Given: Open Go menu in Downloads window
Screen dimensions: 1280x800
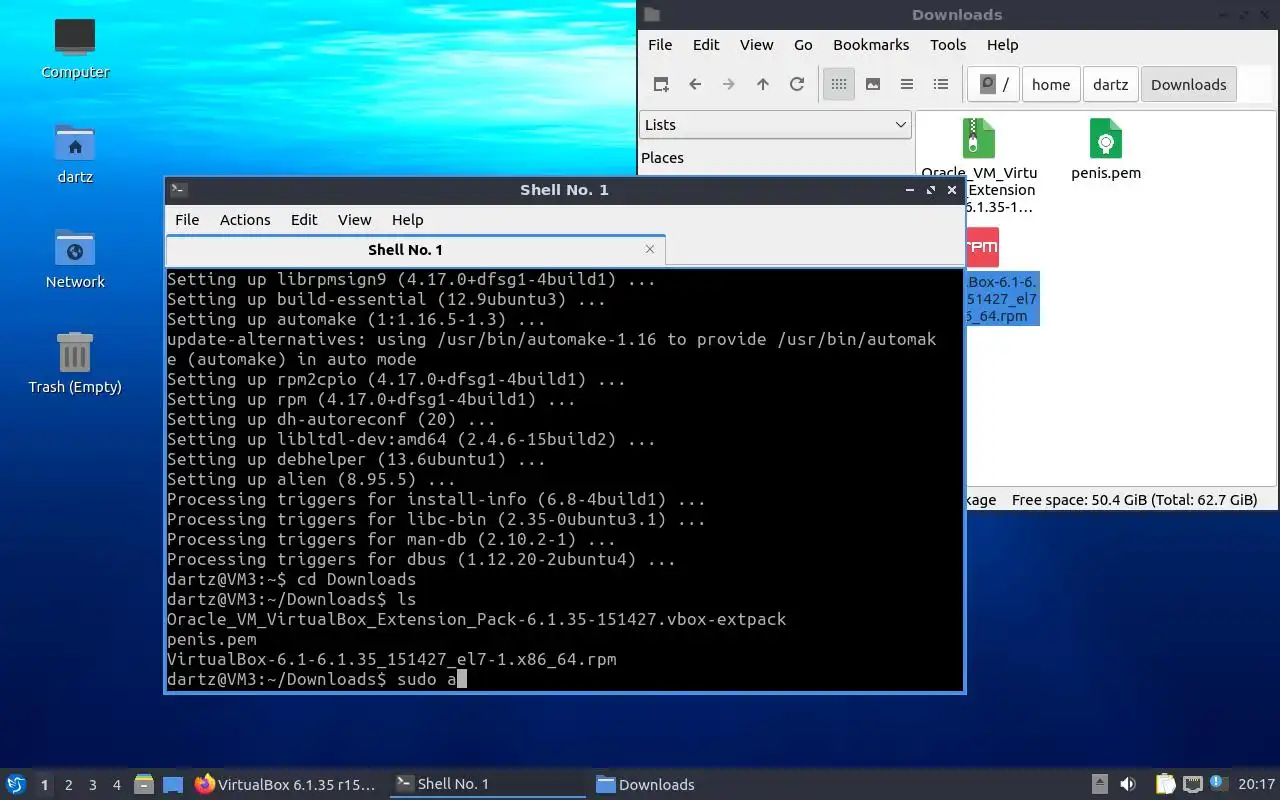Looking at the screenshot, I should coord(803,45).
